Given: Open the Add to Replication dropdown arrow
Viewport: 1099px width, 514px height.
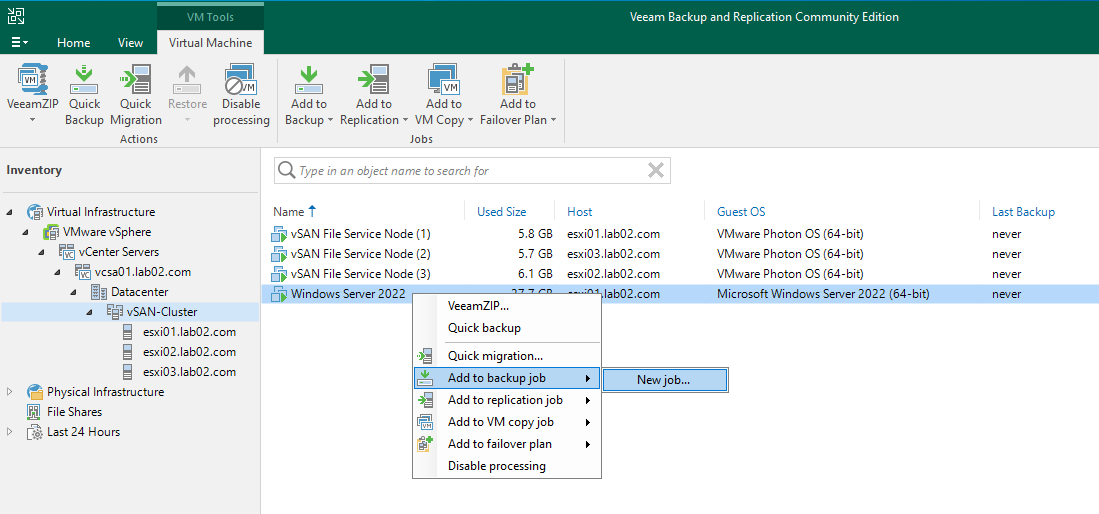Looking at the screenshot, I should click(405, 120).
